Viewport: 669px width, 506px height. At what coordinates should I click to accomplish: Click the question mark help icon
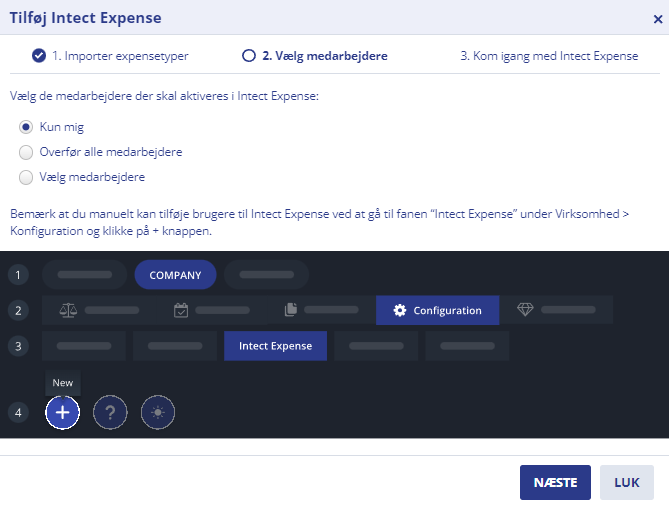click(110, 412)
